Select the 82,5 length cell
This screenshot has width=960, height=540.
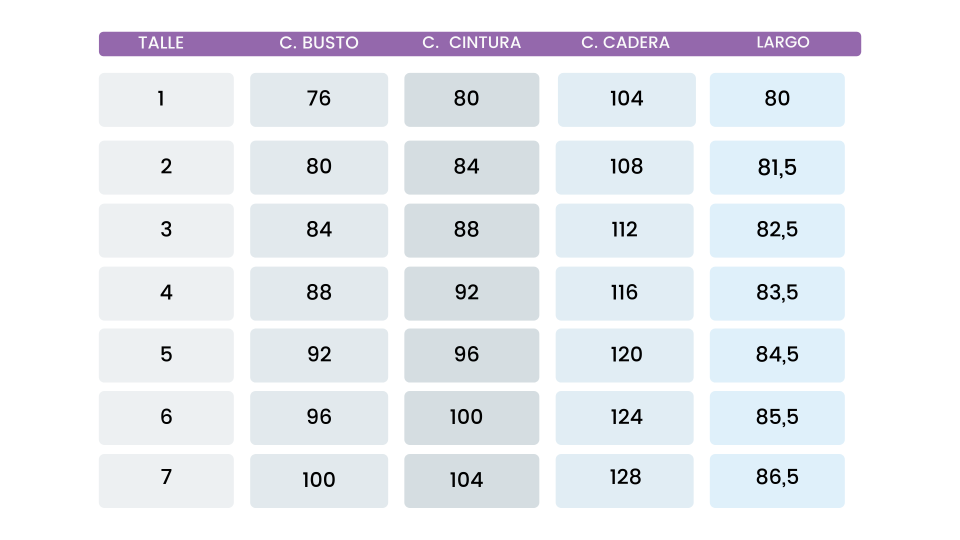(x=777, y=230)
